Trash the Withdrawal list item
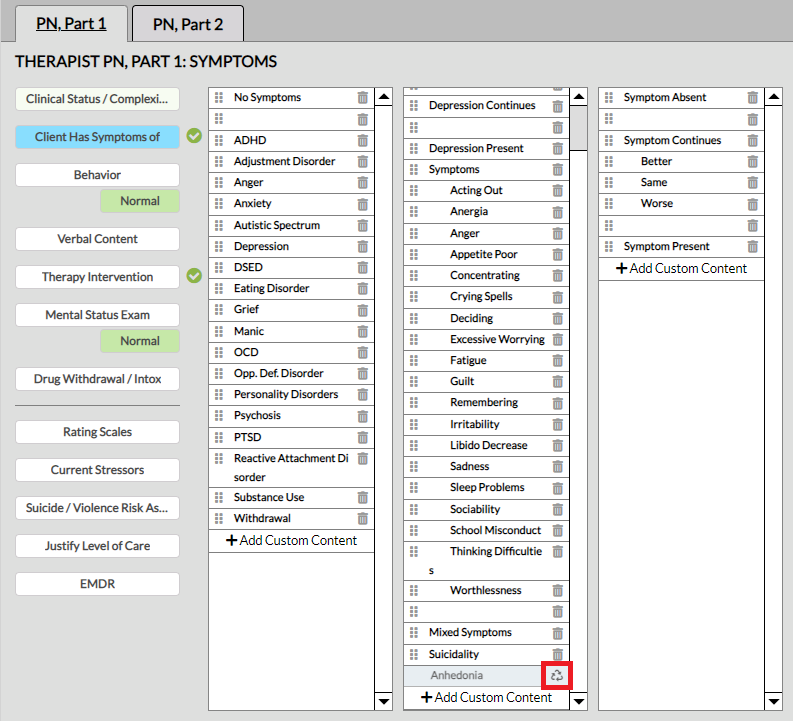The image size is (793, 721). pyautogui.click(x=362, y=518)
